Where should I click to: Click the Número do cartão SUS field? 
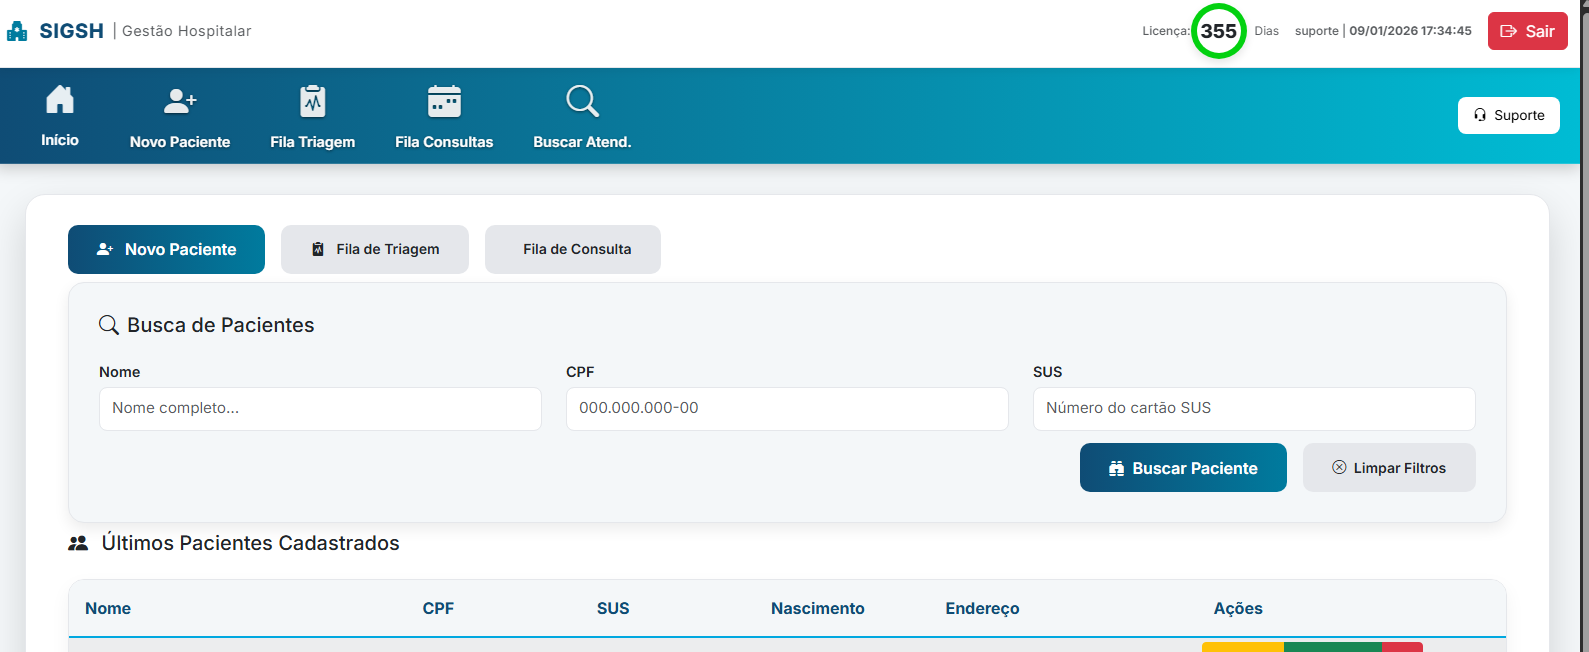click(x=1254, y=409)
